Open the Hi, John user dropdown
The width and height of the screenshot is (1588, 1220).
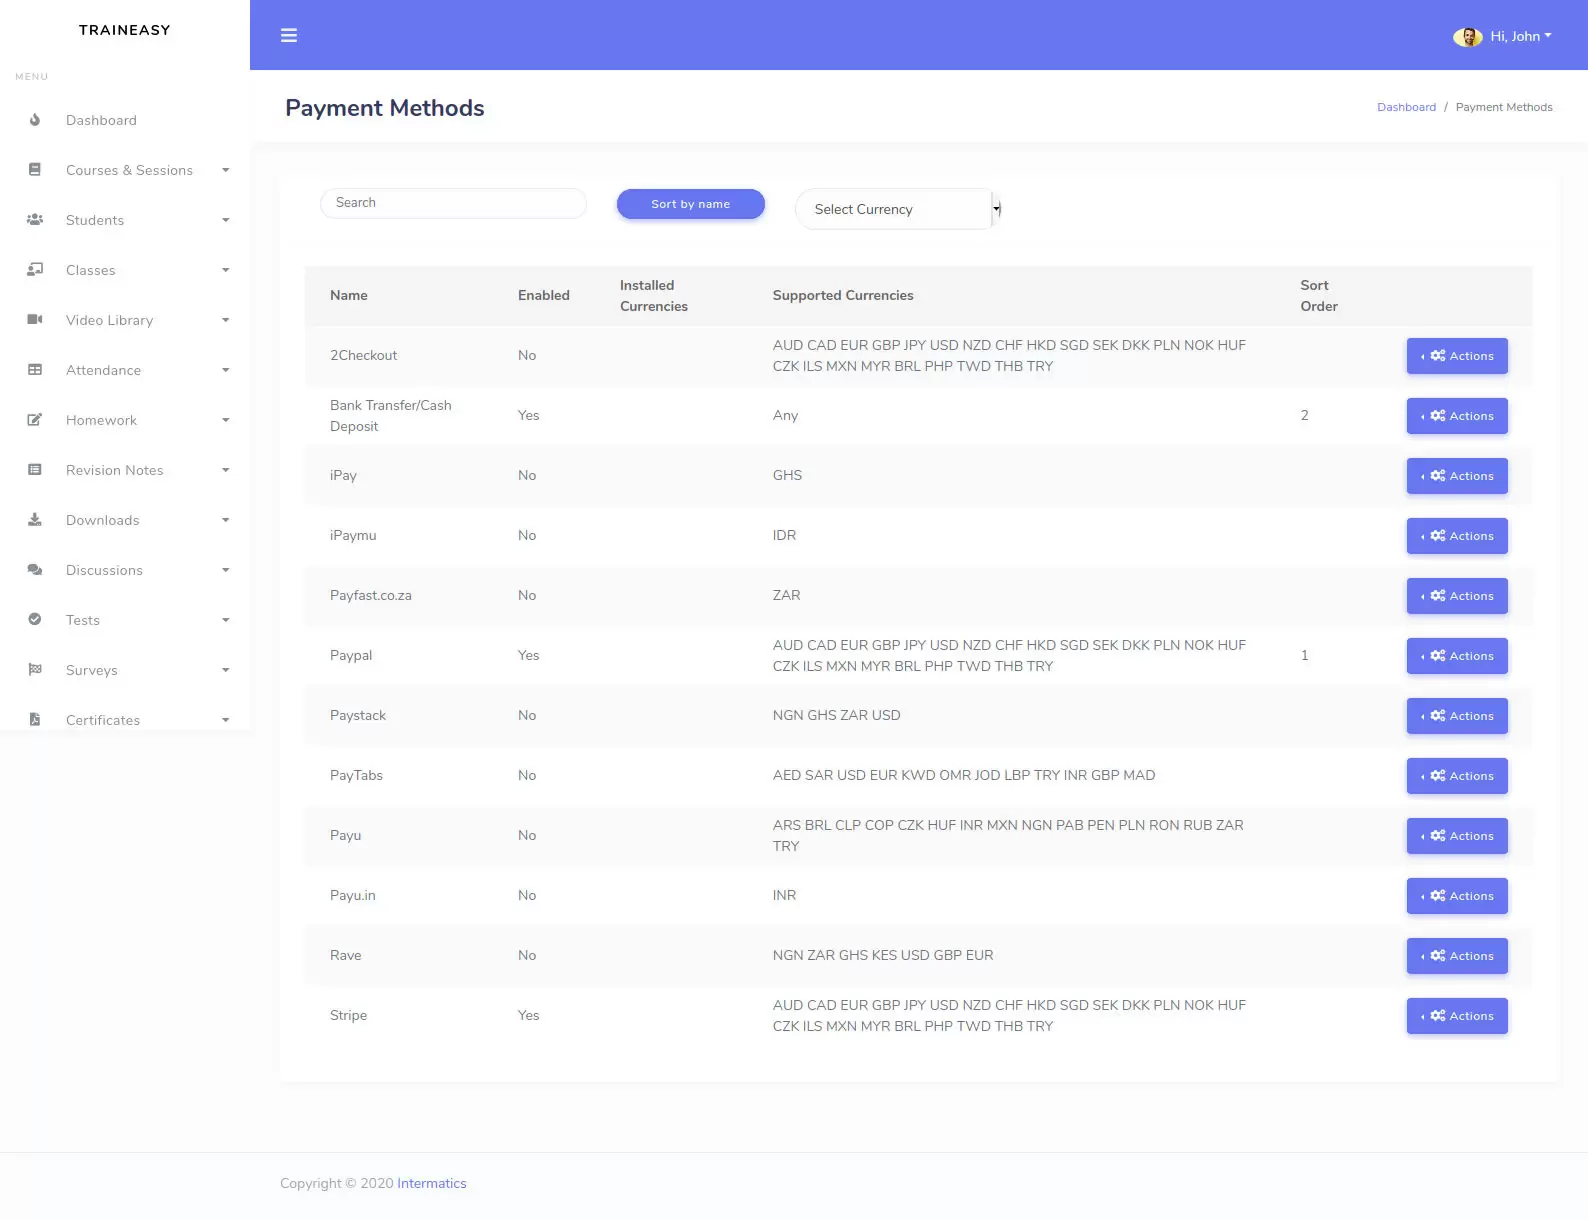pyautogui.click(x=1521, y=36)
